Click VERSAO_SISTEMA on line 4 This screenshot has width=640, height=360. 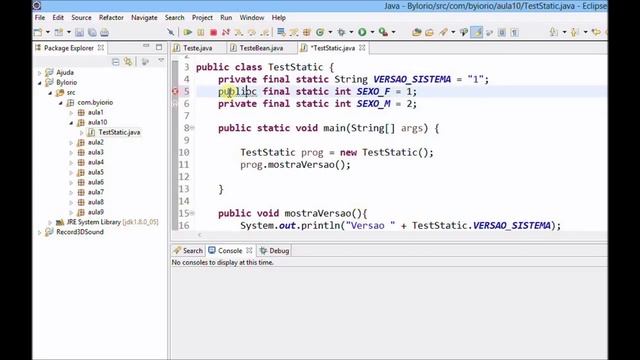(412, 79)
